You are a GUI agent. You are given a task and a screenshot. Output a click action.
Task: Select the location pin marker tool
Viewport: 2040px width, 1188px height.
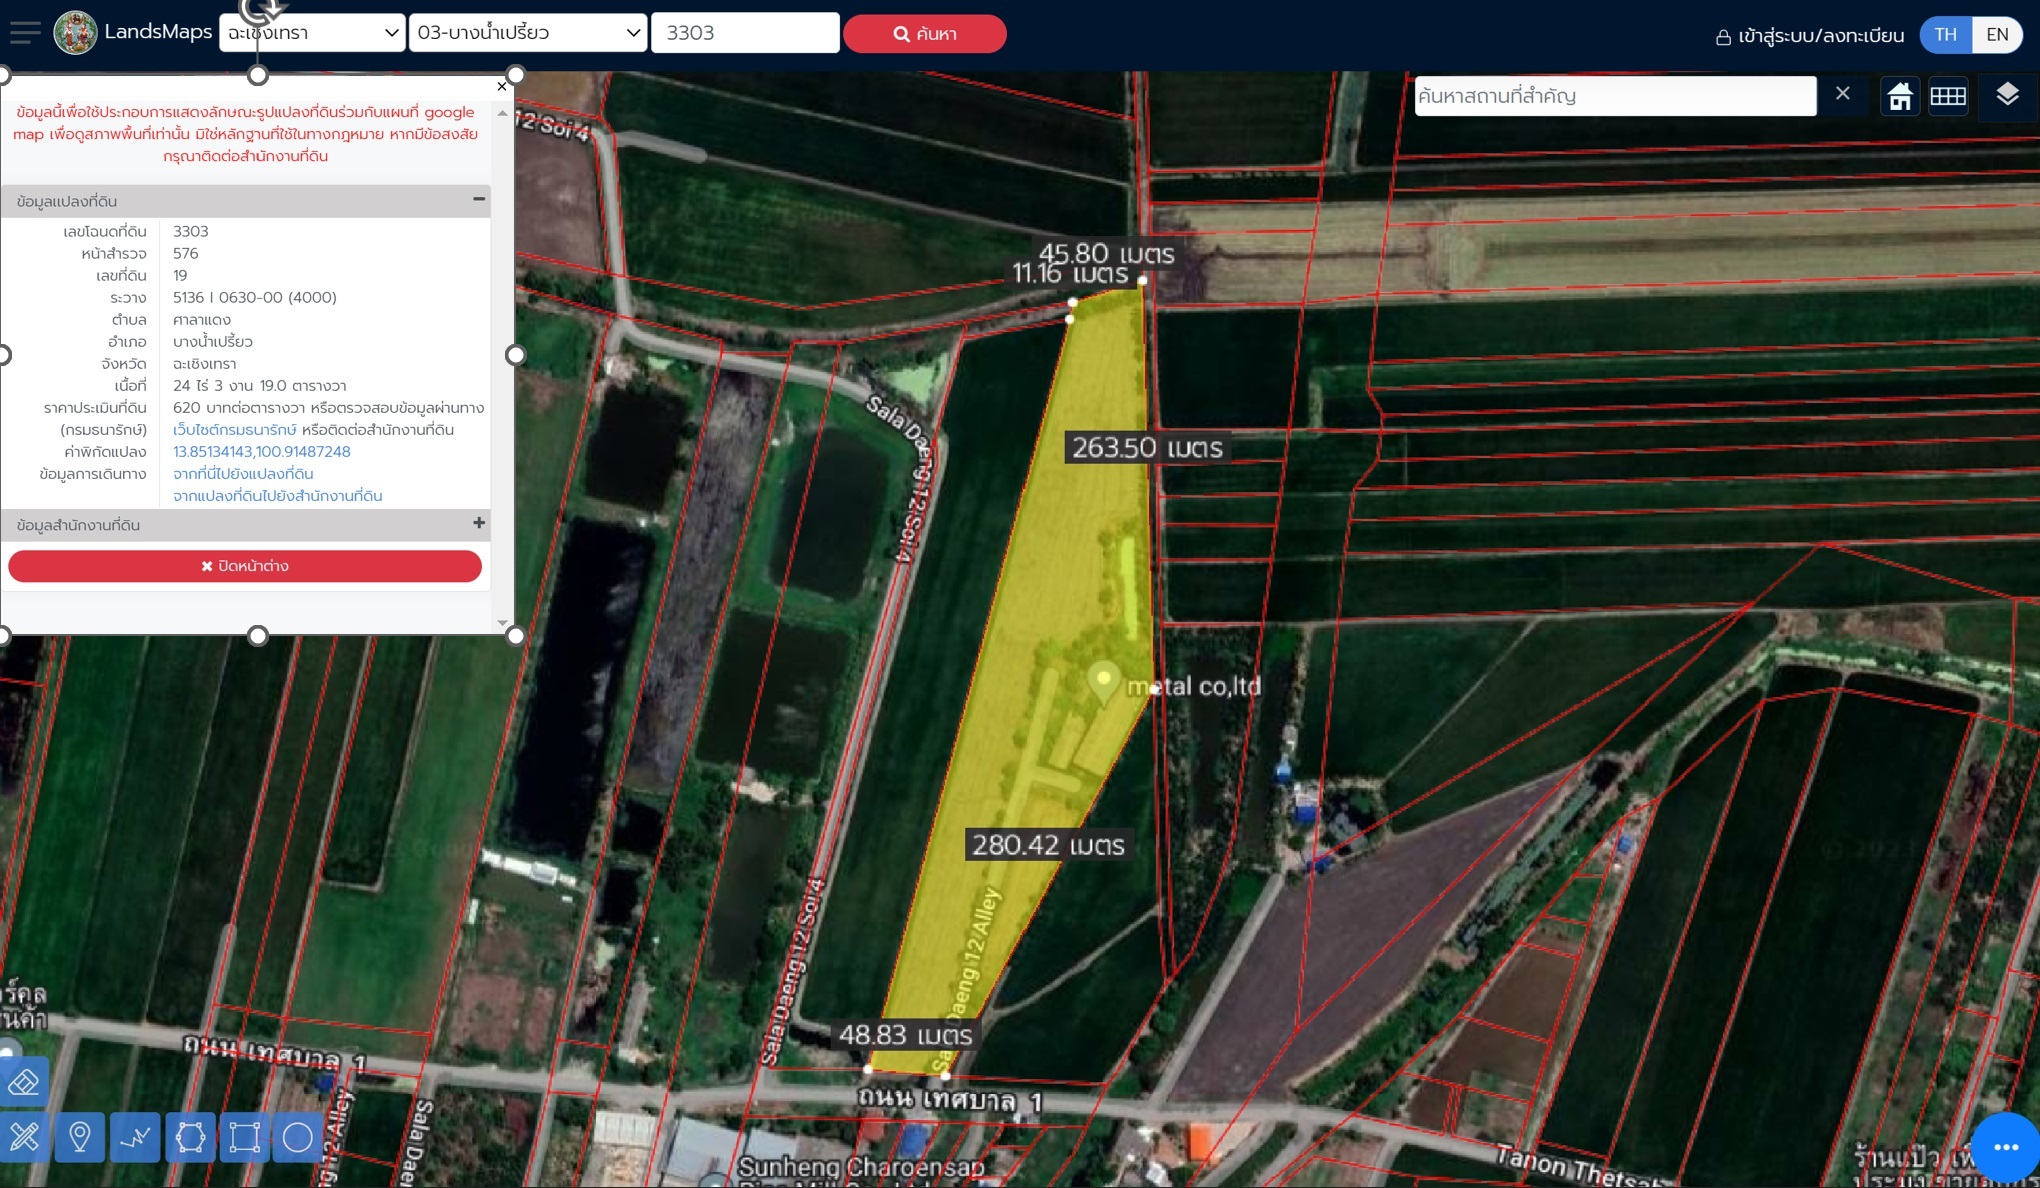tap(80, 1137)
